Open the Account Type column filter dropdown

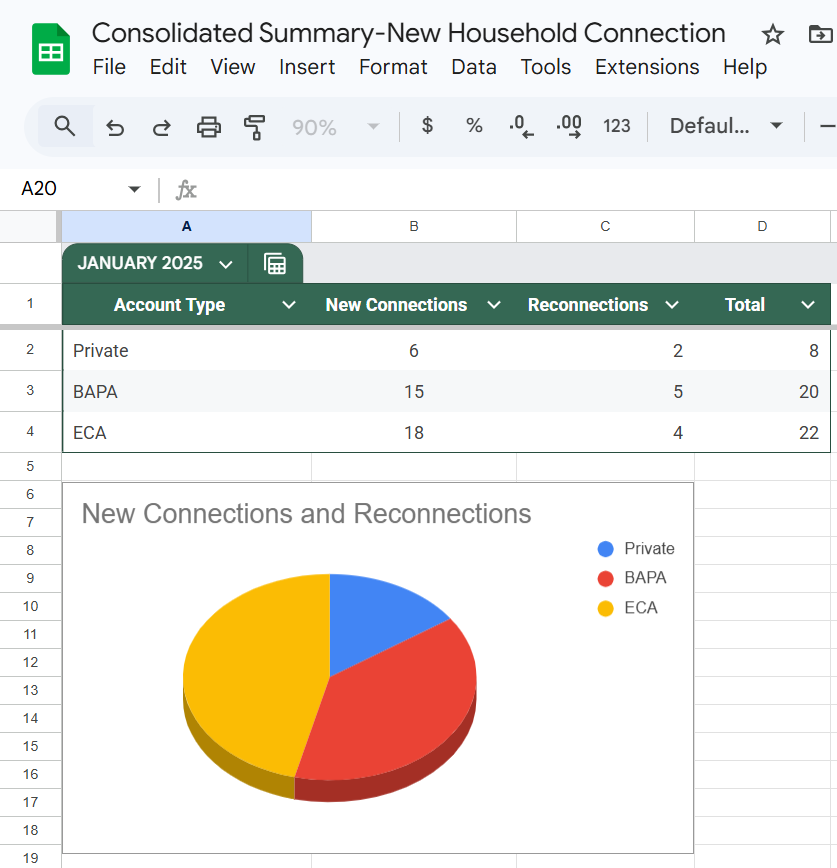click(289, 305)
